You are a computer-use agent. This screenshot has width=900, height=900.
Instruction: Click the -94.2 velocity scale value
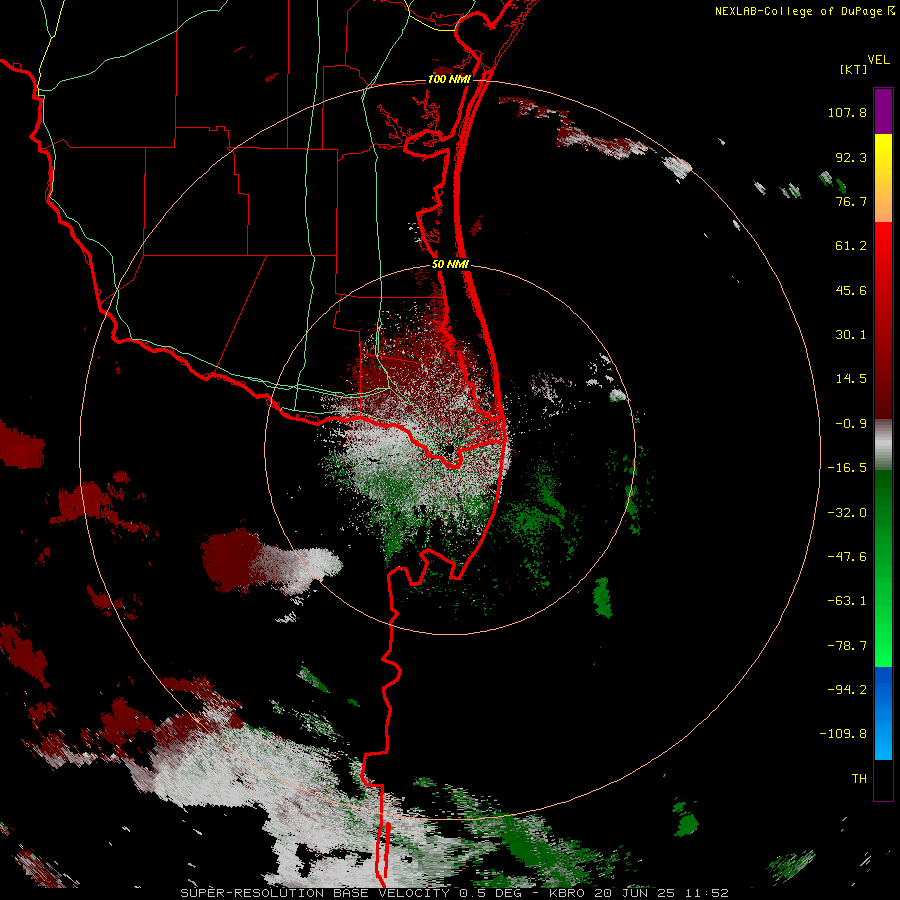[x=847, y=690]
